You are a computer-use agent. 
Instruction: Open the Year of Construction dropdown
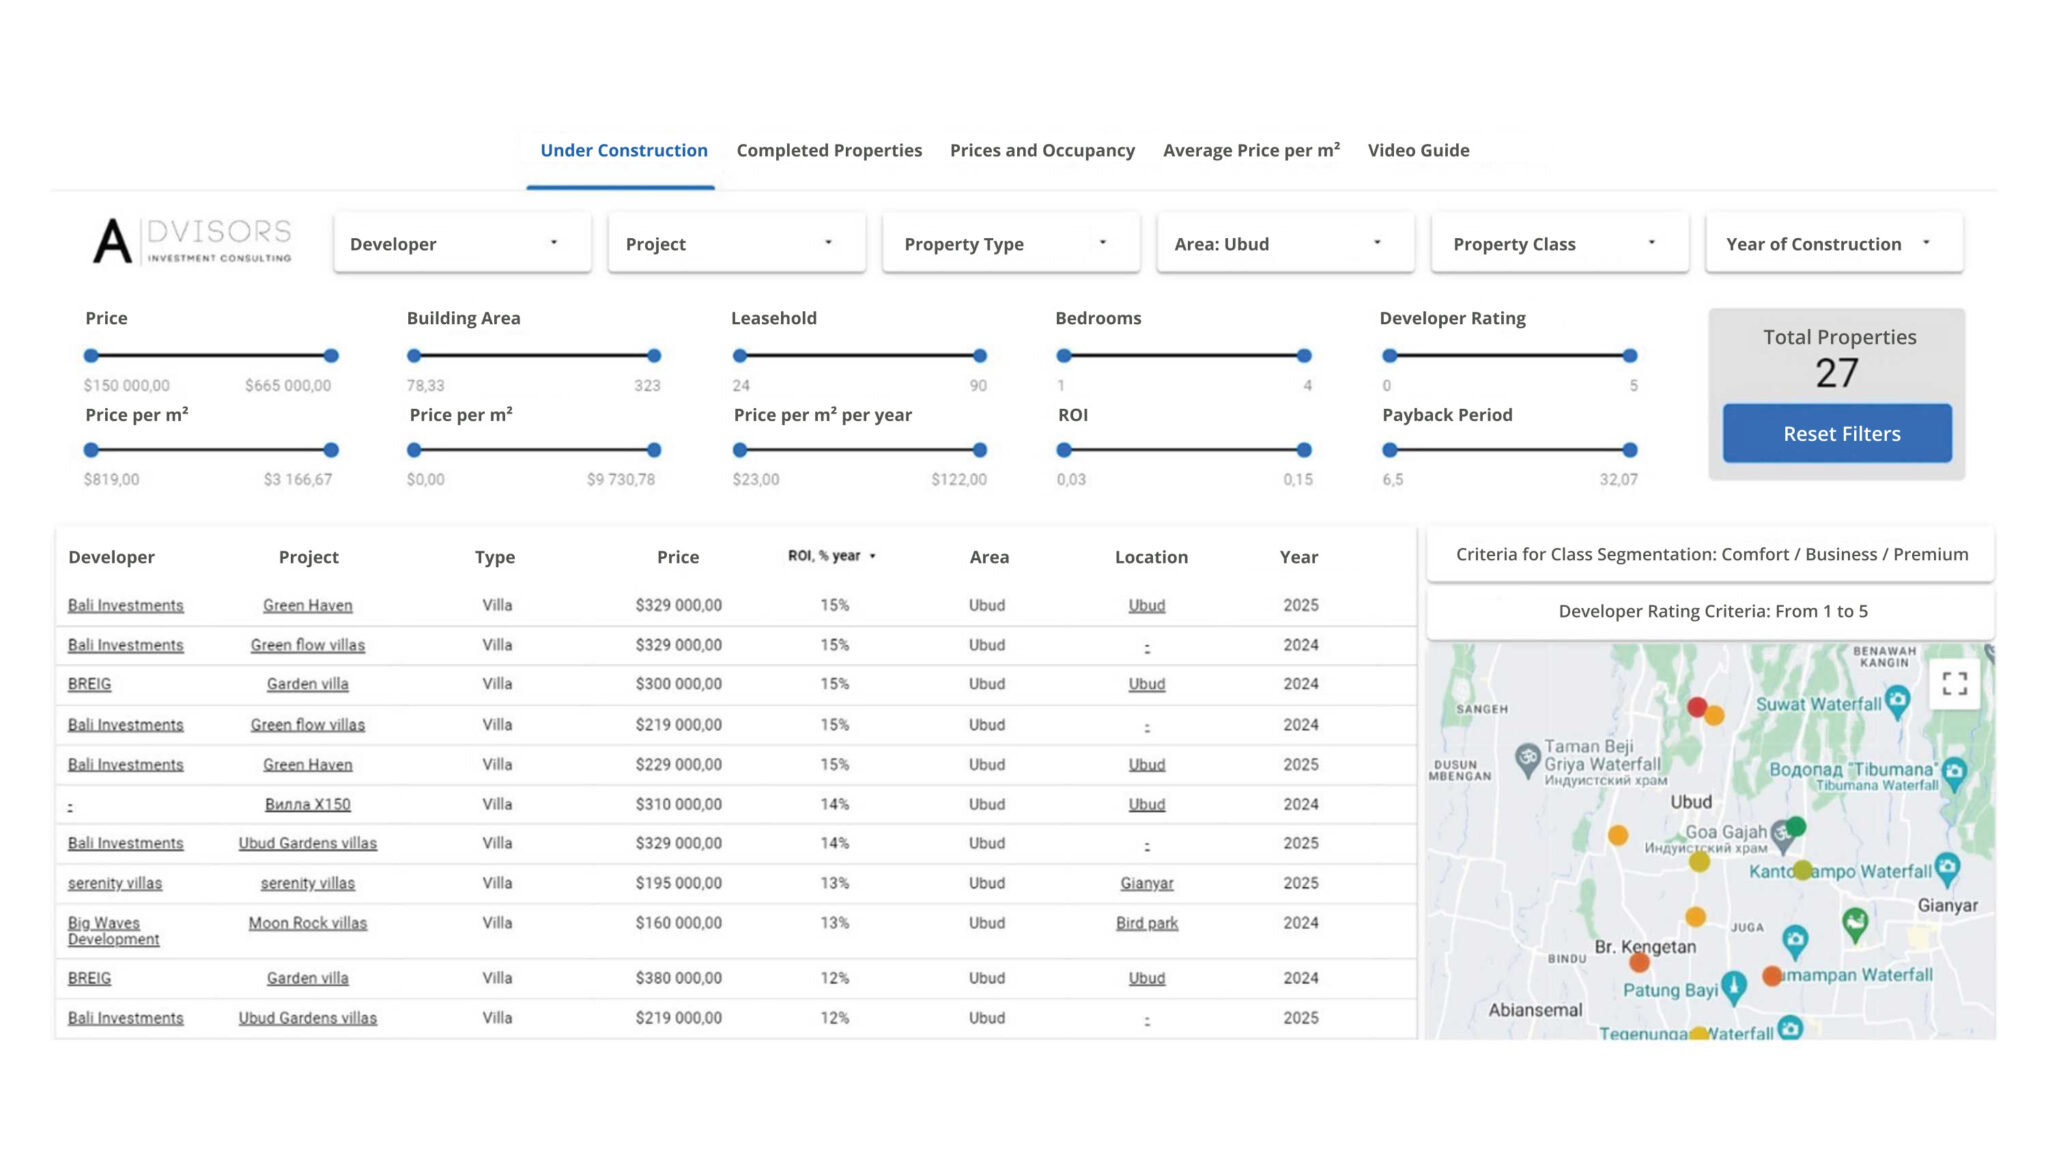coord(1833,243)
